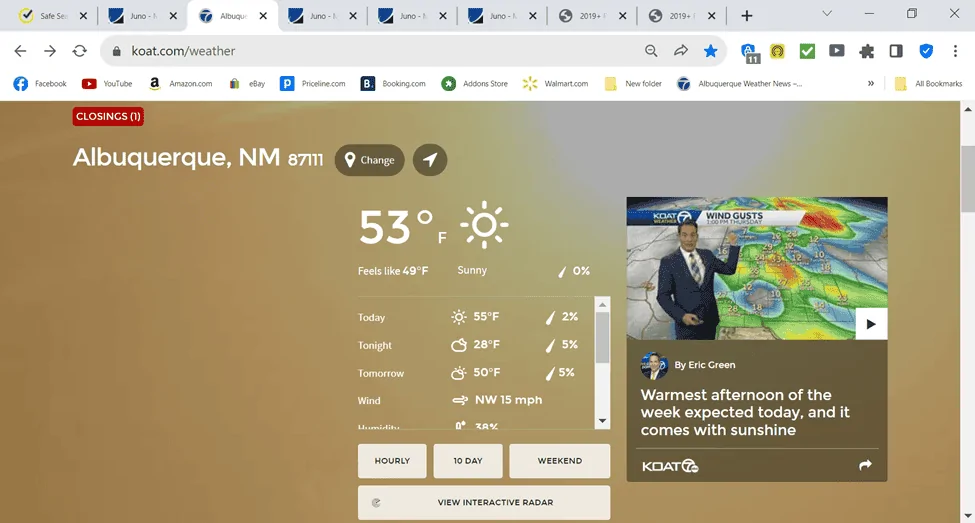Image resolution: width=975 pixels, height=523 pixels.
Task: Open the eBay bookmark
Action: point(247,83)
